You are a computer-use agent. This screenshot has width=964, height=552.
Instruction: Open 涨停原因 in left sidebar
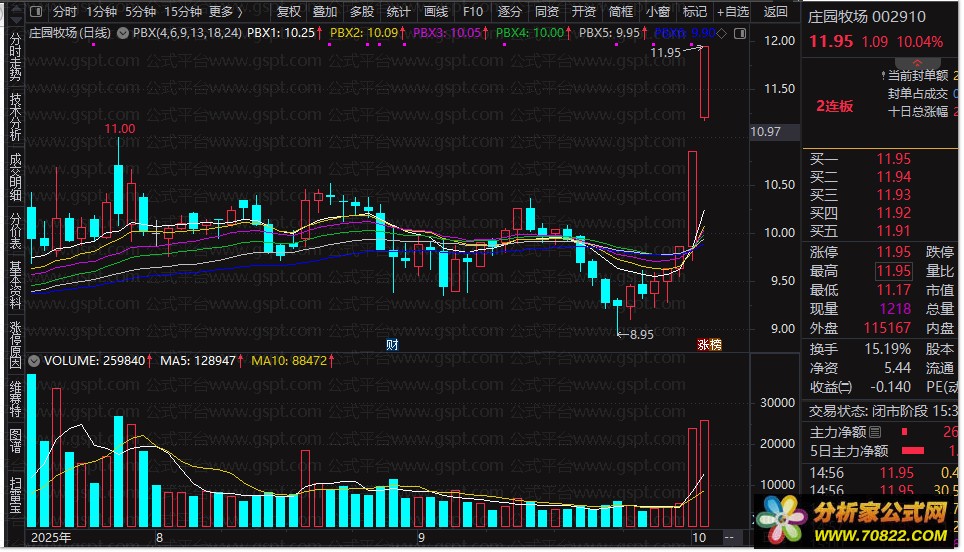(x=15, y=345)
